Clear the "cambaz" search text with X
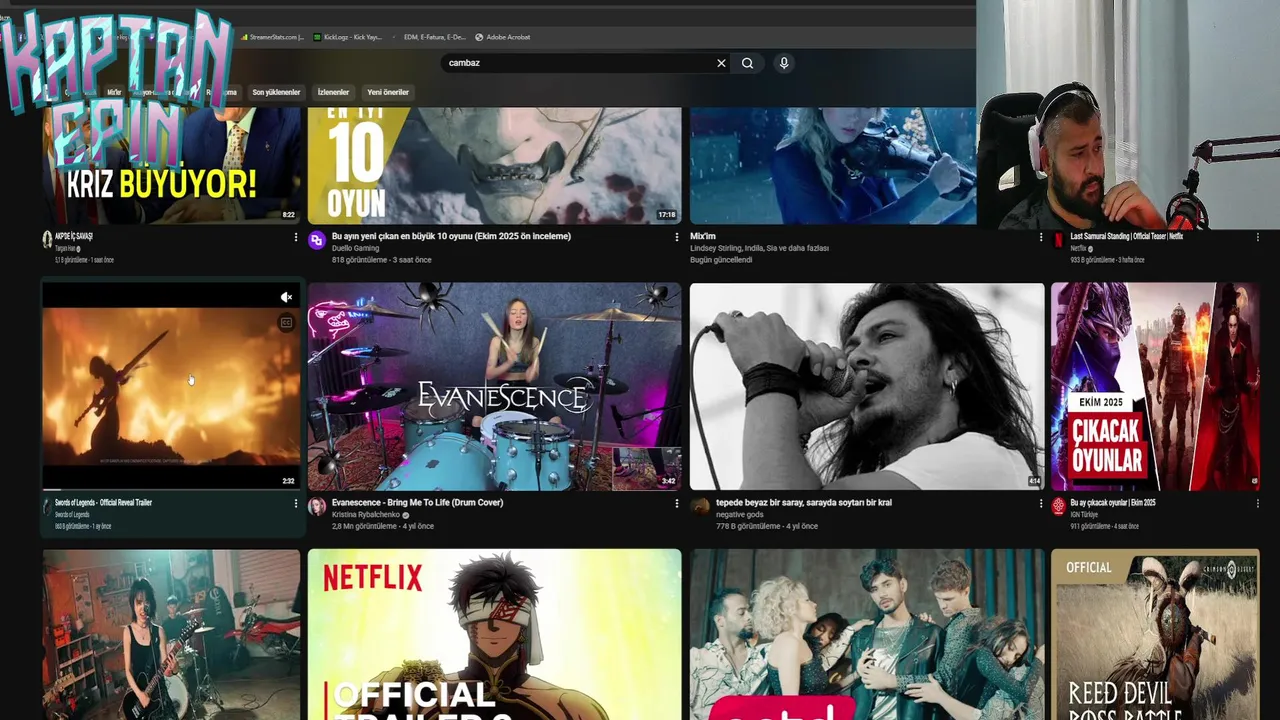This screenshot has height=720, width=1280. (x=721, y=63)
